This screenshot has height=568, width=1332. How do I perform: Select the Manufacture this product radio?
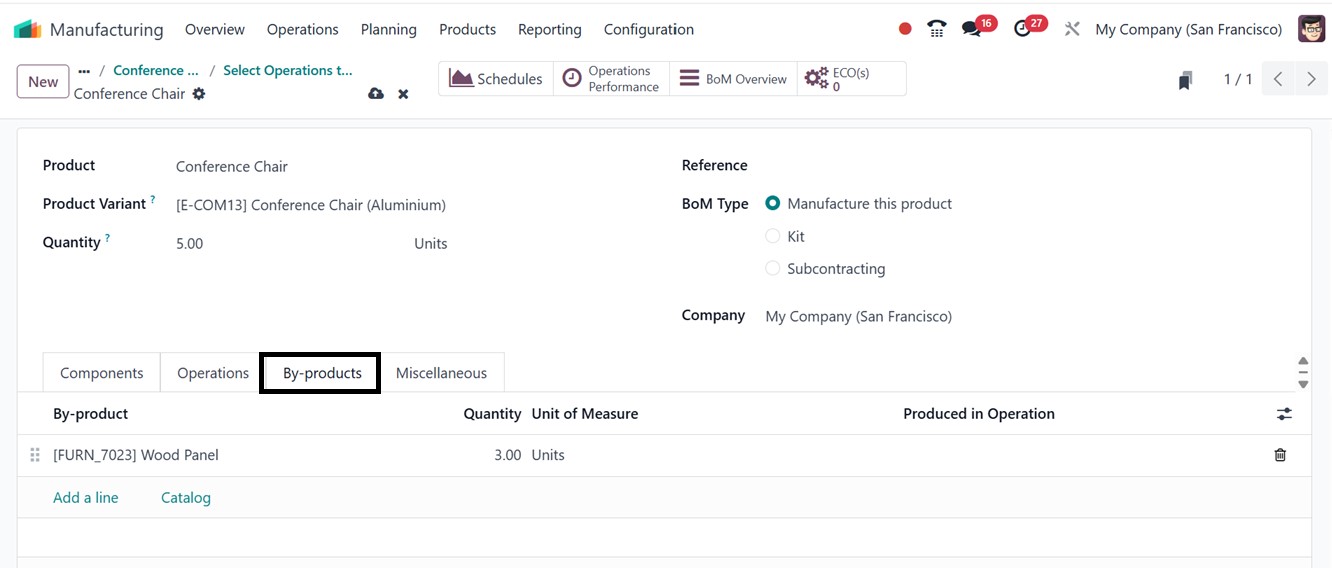point(773,204)
